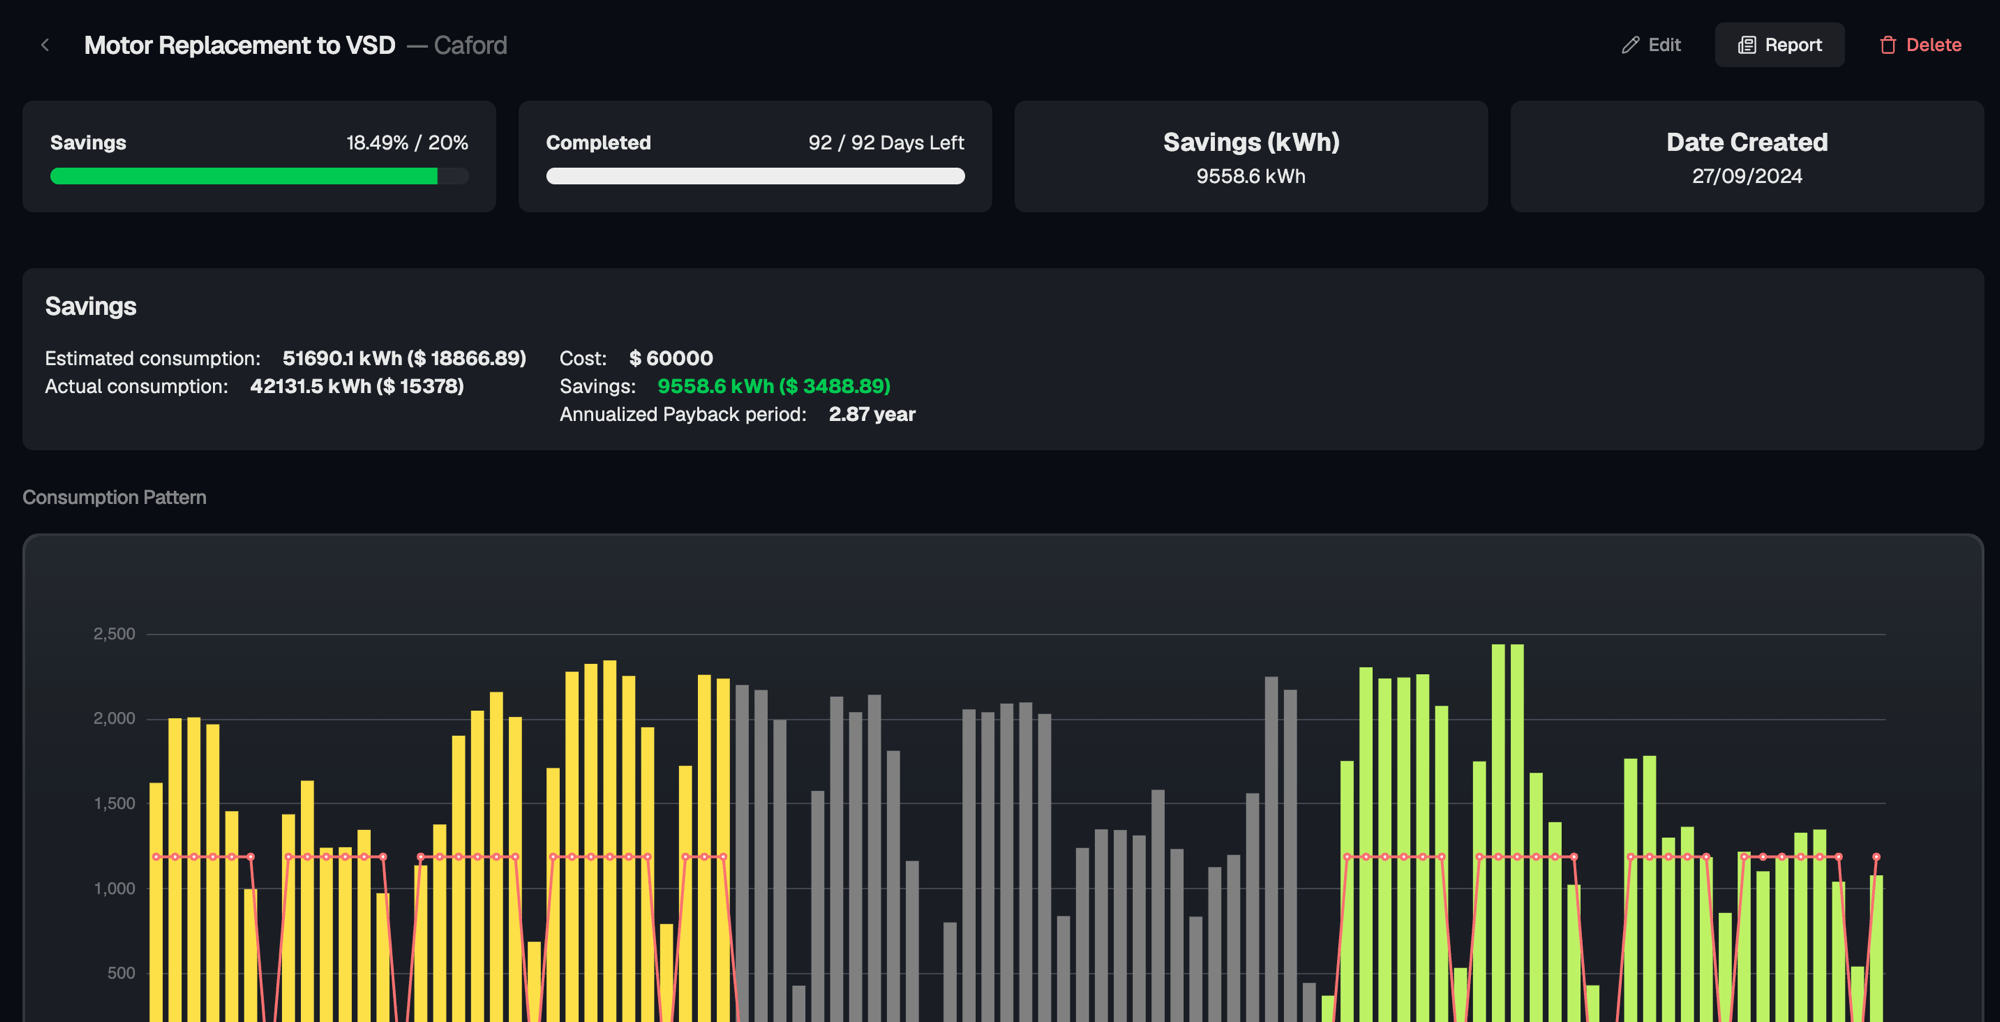Click the Delete button
2000x1022 pixels.
coord(1919,45)
